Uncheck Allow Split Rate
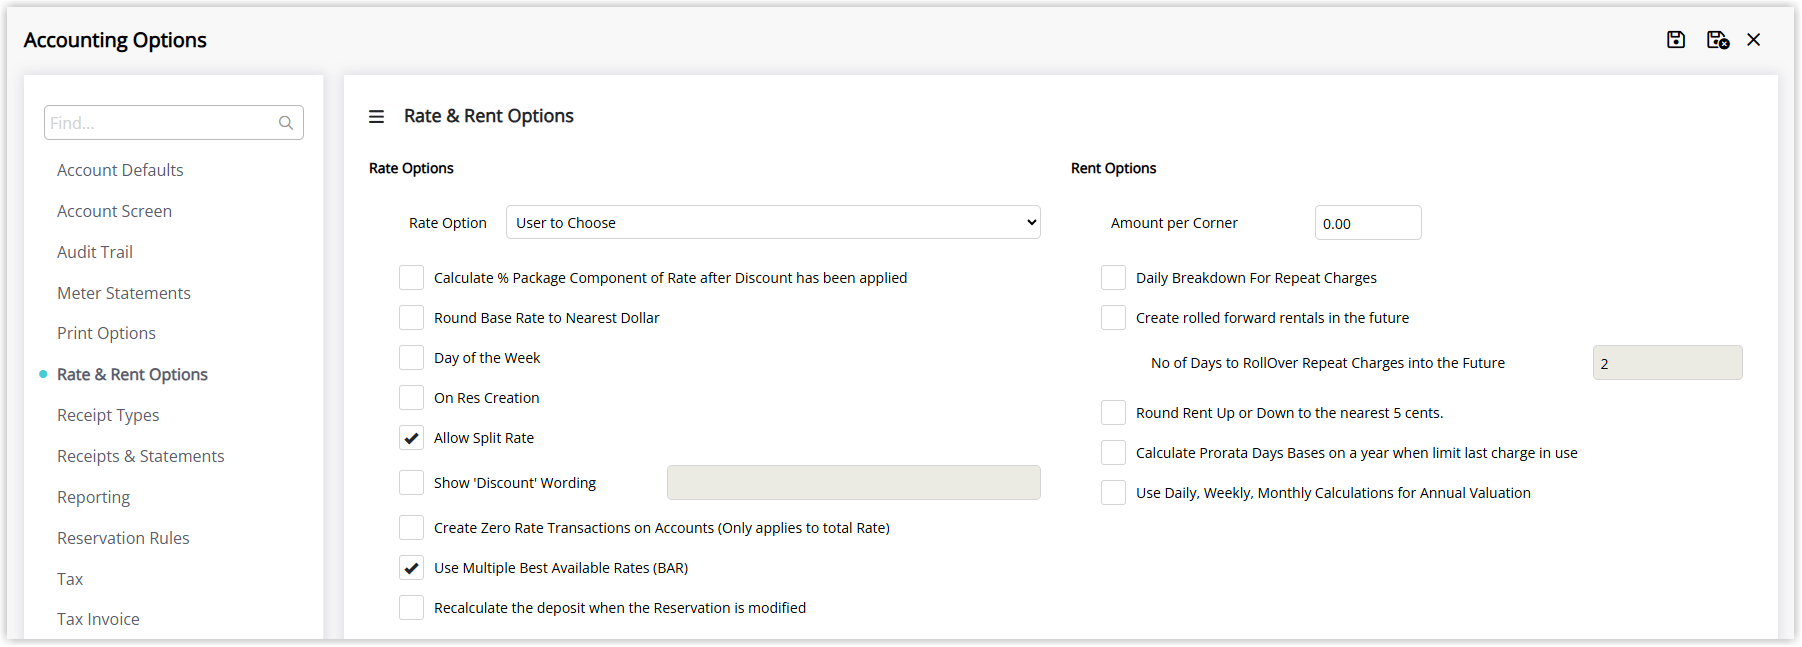This screenshot has width=1802, height=647. (x=411, y=438)
